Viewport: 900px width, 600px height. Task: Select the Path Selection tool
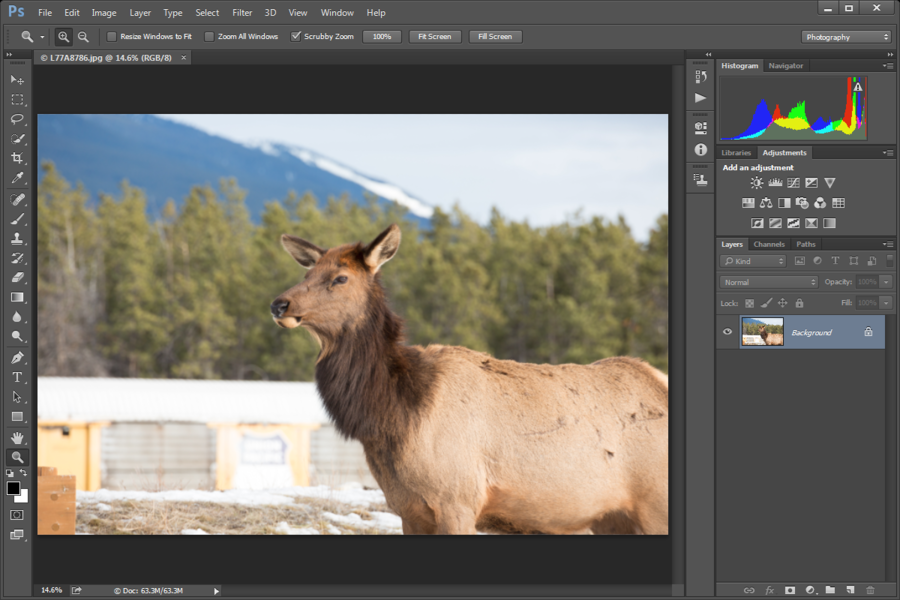click(17, 397)
